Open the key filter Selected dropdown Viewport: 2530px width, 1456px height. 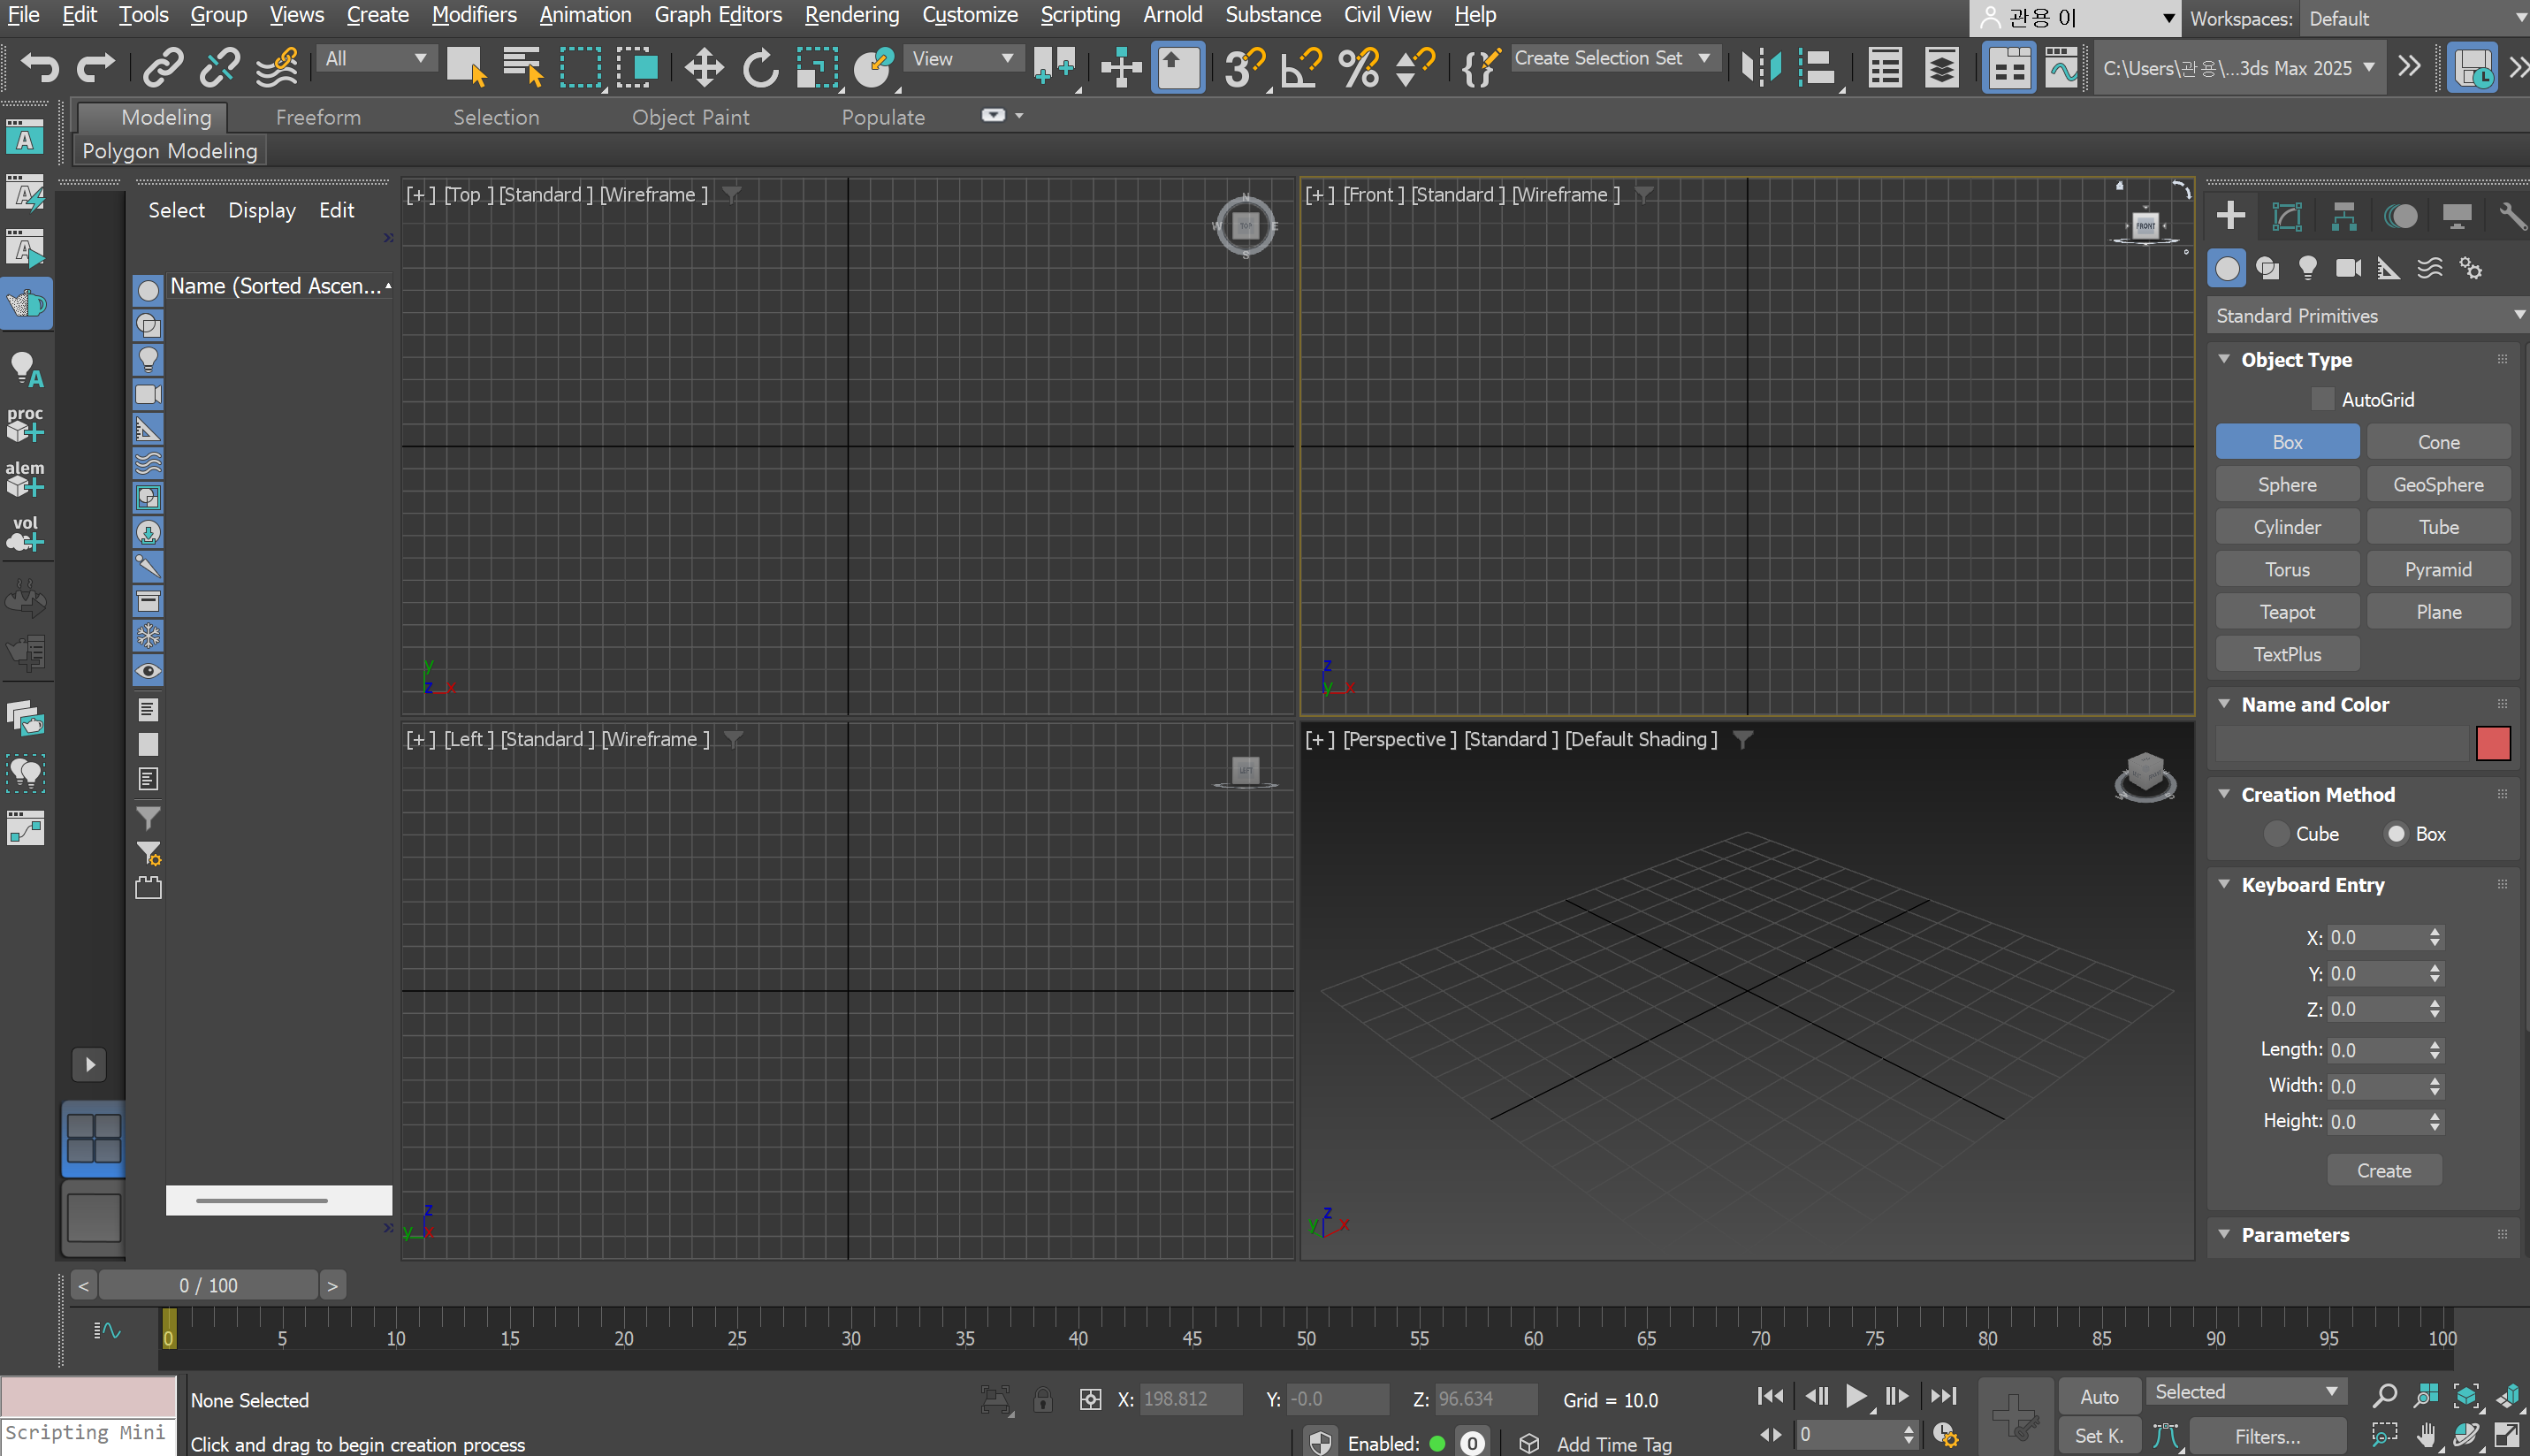coord(2246,1391)
